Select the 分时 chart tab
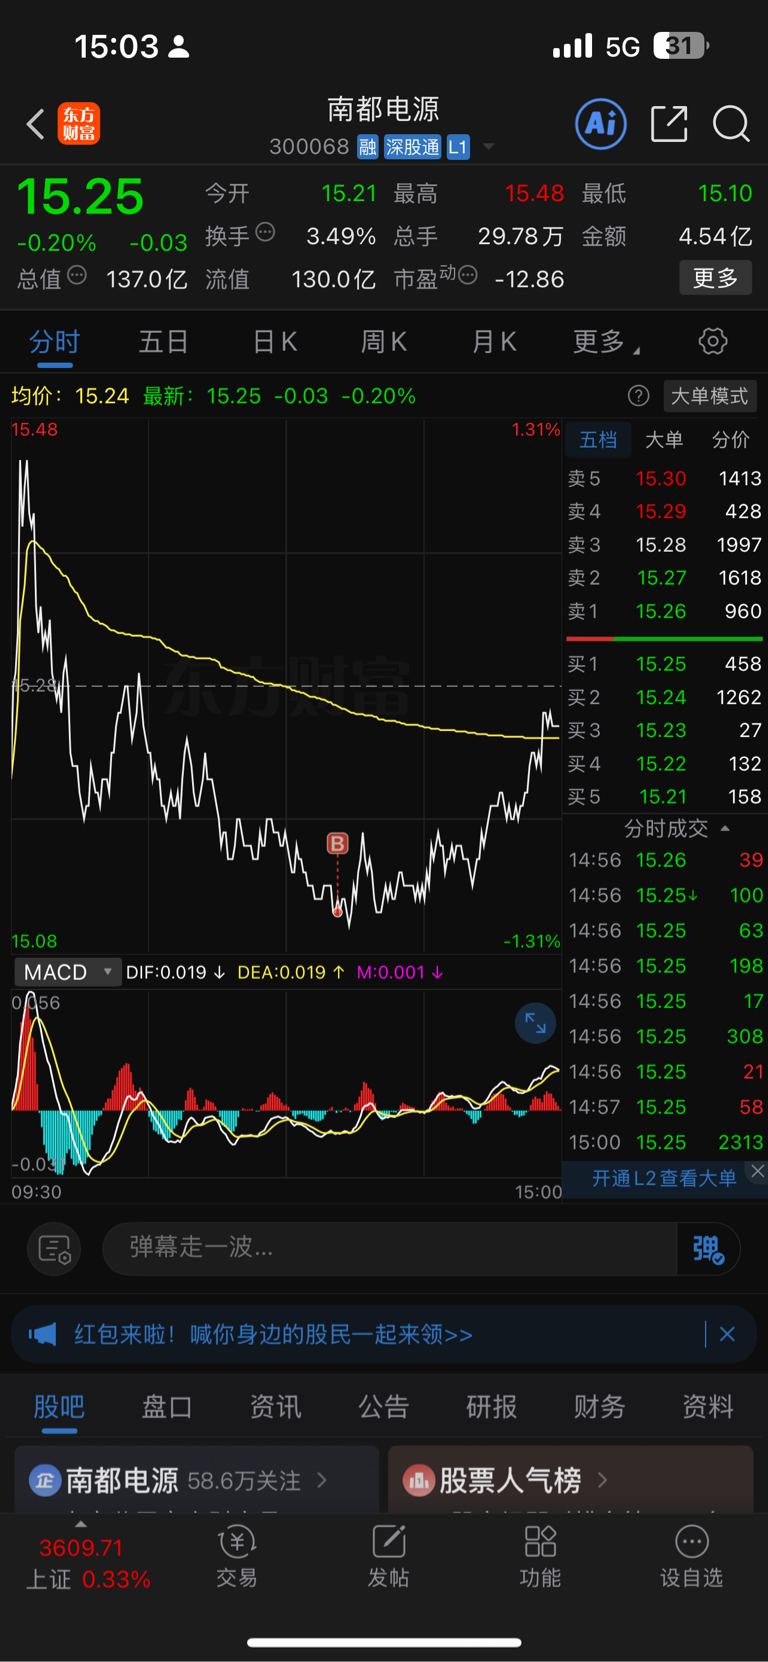This screenshot has width=768, height=1662. (54, 342)
